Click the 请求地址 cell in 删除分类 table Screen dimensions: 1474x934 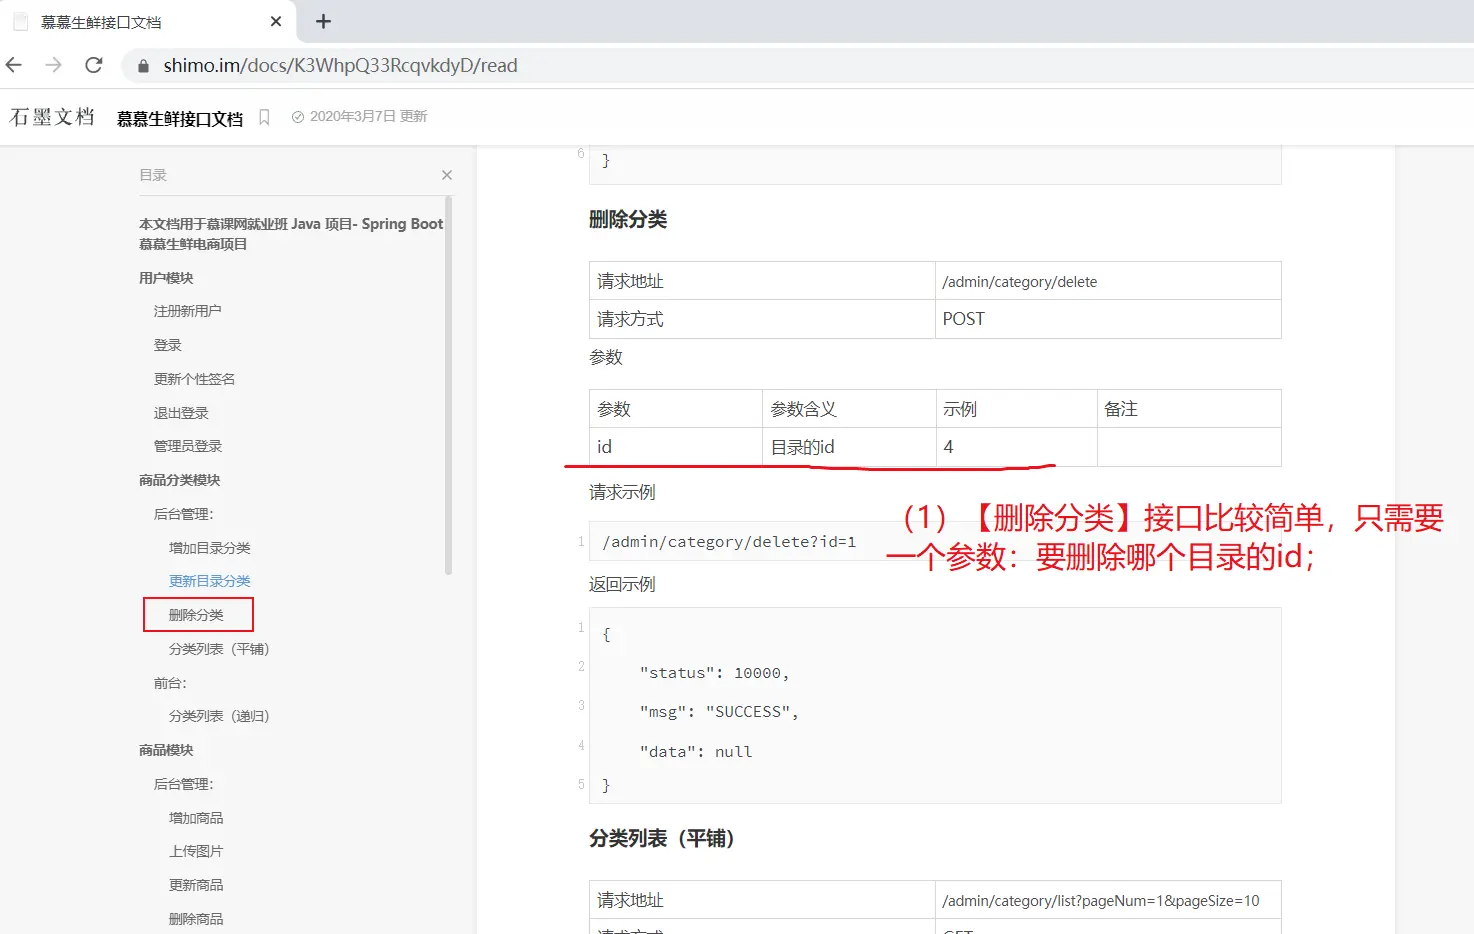[x=762, y=281]
